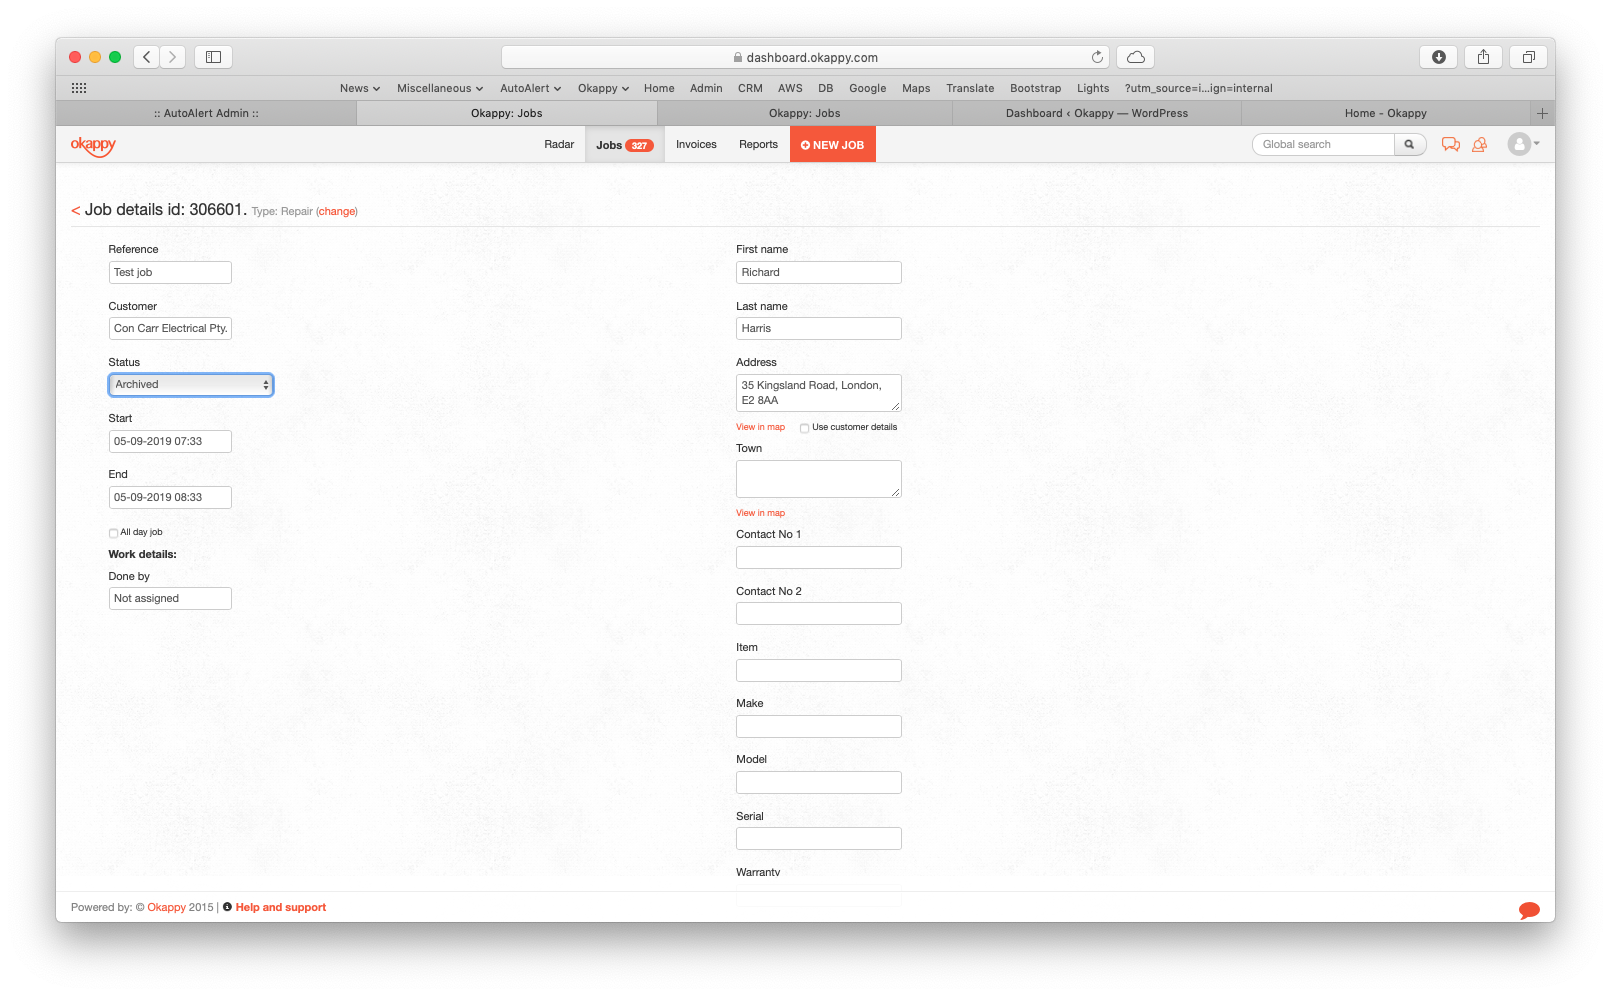Expand the AutoAlert bookmarks folder
1611x996 pixels.
[x=531, y=88]
